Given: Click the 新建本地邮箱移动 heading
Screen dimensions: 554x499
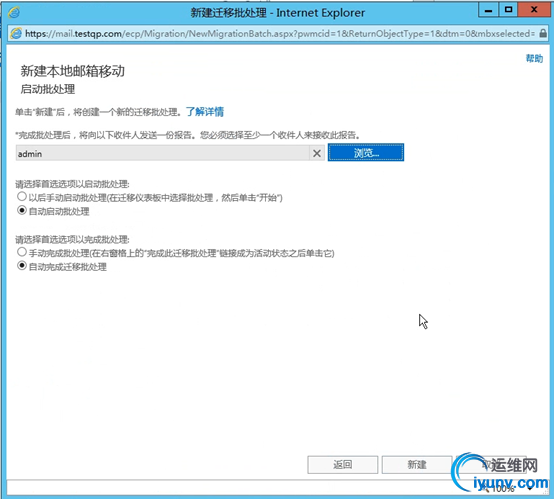Looking at the screenshot, I should [x=72, y=71].
